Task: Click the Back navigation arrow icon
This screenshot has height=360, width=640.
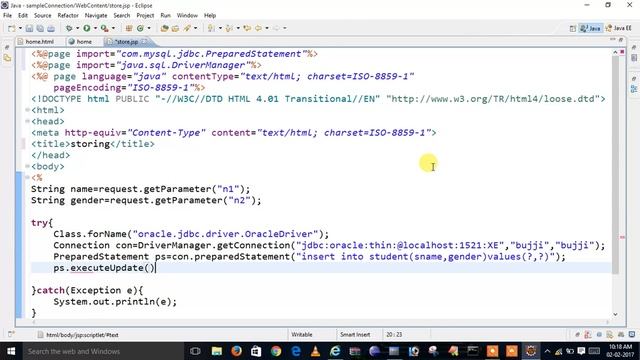Action: pyautogui.click(x=258, y=28)
